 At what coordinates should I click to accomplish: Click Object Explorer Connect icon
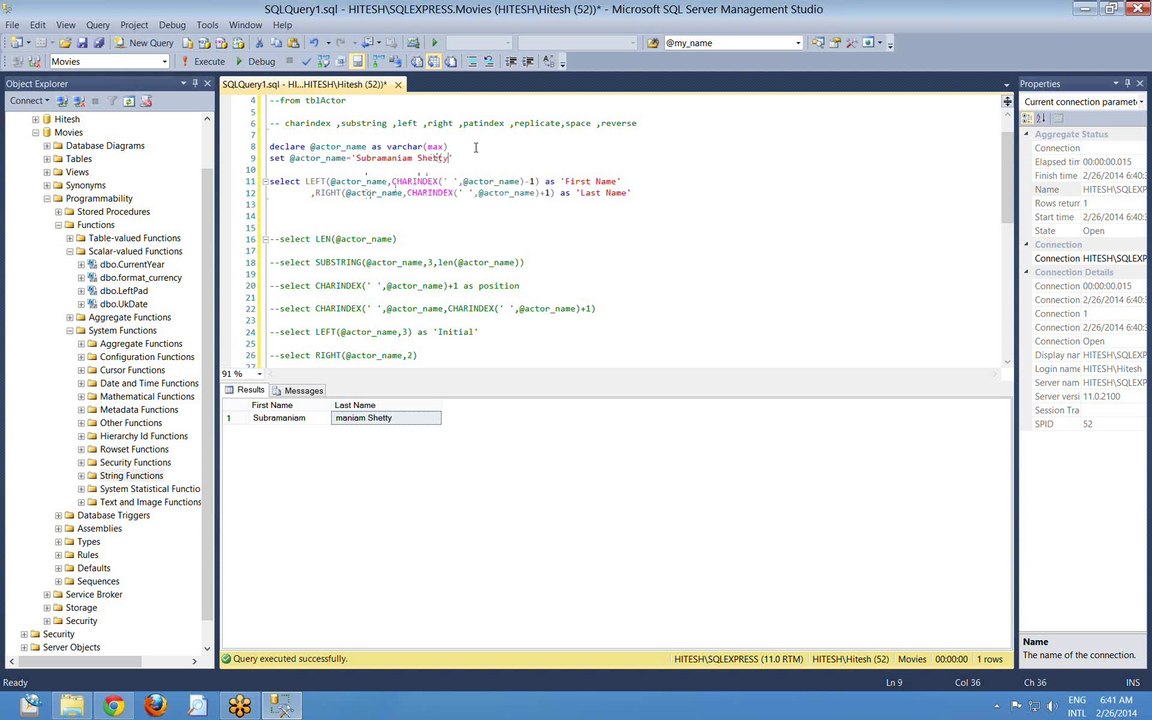click(x=62, y=101)
